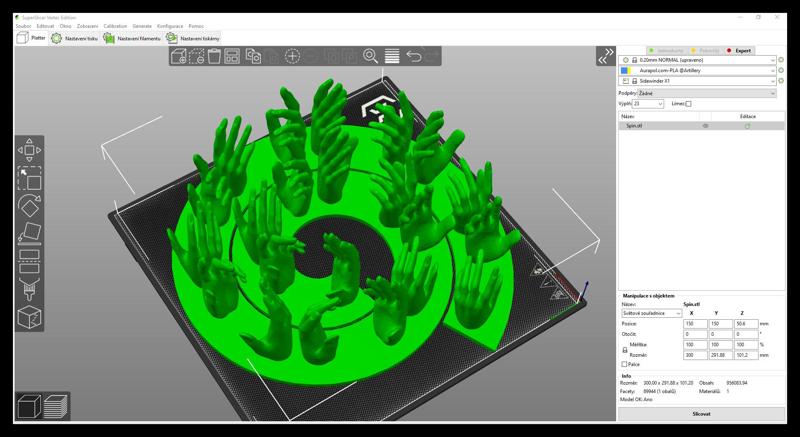Open the Zobrazení menu
The image size is (800, 437).
coord(87,26)
